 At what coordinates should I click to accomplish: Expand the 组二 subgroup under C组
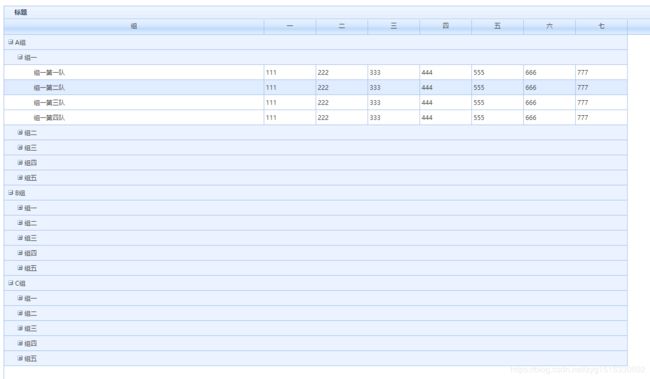pos(20,313)
